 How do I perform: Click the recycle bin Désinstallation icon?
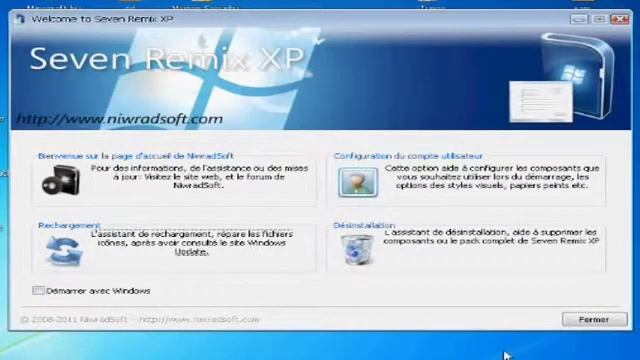pyautogui.click(x=357, y=250)
